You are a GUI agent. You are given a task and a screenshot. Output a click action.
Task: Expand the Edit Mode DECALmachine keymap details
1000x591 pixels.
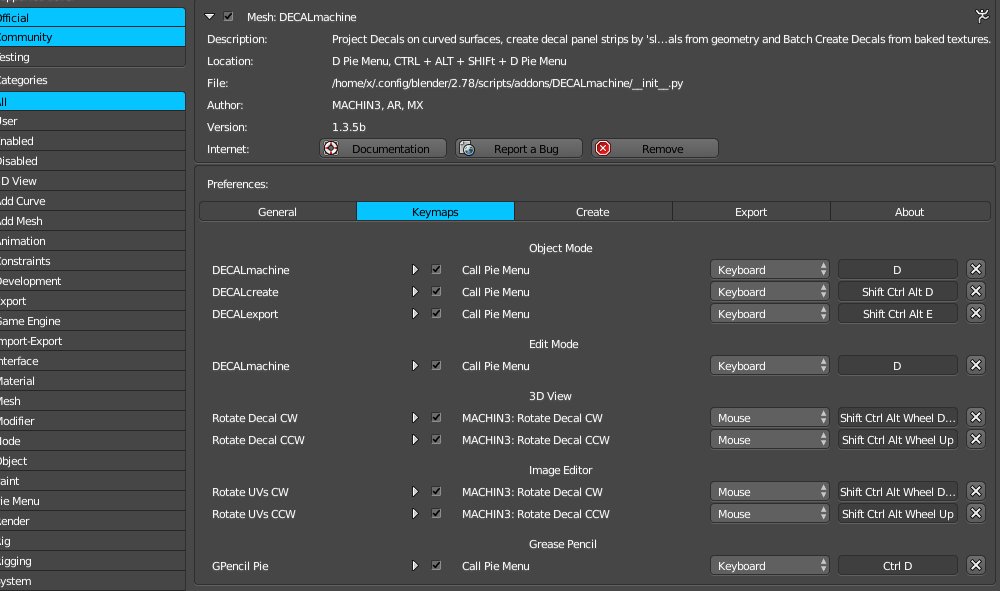point(415,365)
